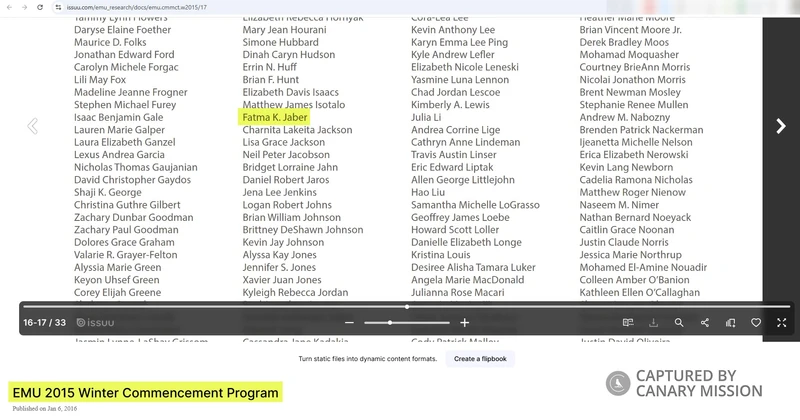Click the name Andrew M. Nabozny
The image size is (800, 420).
pyautogui.click(x=624, y=117)
